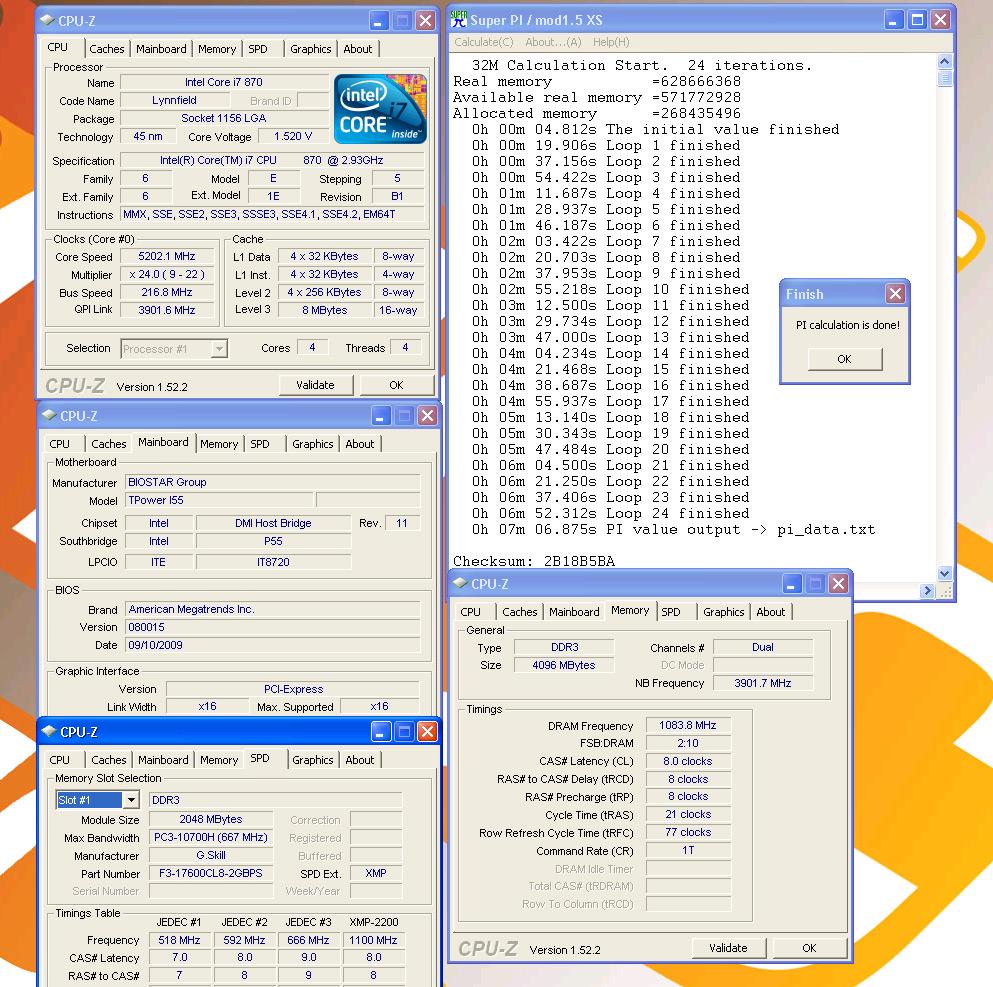Click Core Voltage 1.520 V value
Image resolution: width=993 pixels, height=987 pixels.
(x=293, y=137)
